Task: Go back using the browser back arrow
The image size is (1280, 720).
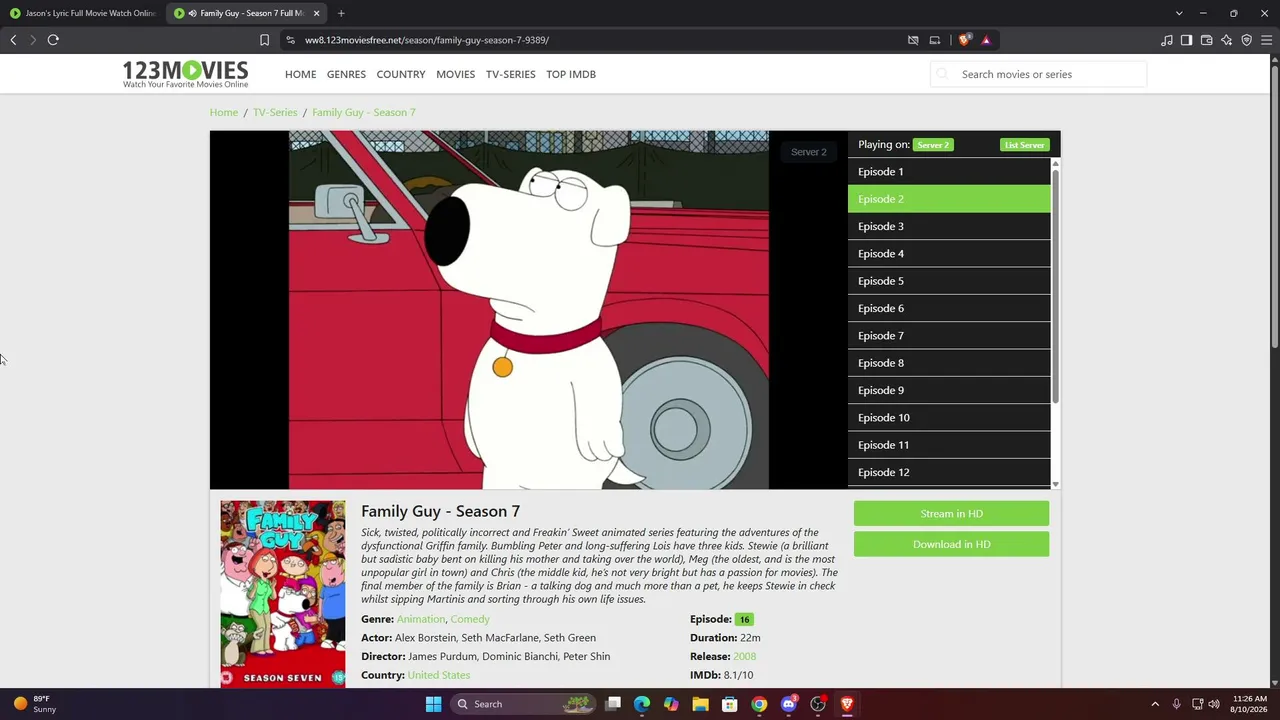Action: pos(13,40)
